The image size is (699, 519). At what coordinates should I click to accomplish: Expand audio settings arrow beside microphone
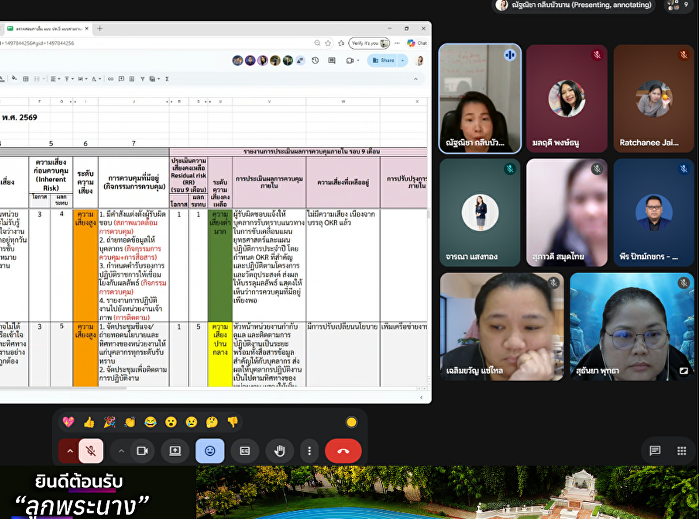pos(70,451)
